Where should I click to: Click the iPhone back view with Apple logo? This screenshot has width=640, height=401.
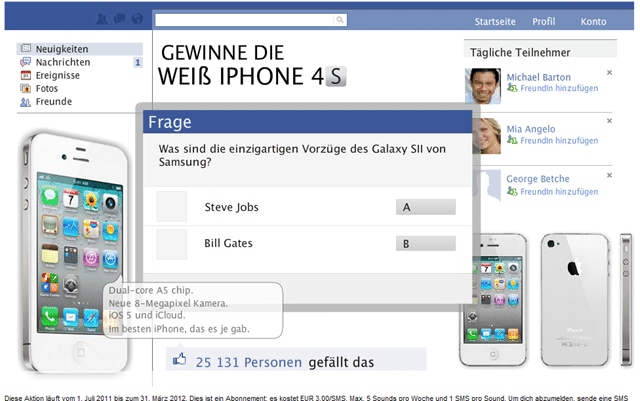point(574,300)
